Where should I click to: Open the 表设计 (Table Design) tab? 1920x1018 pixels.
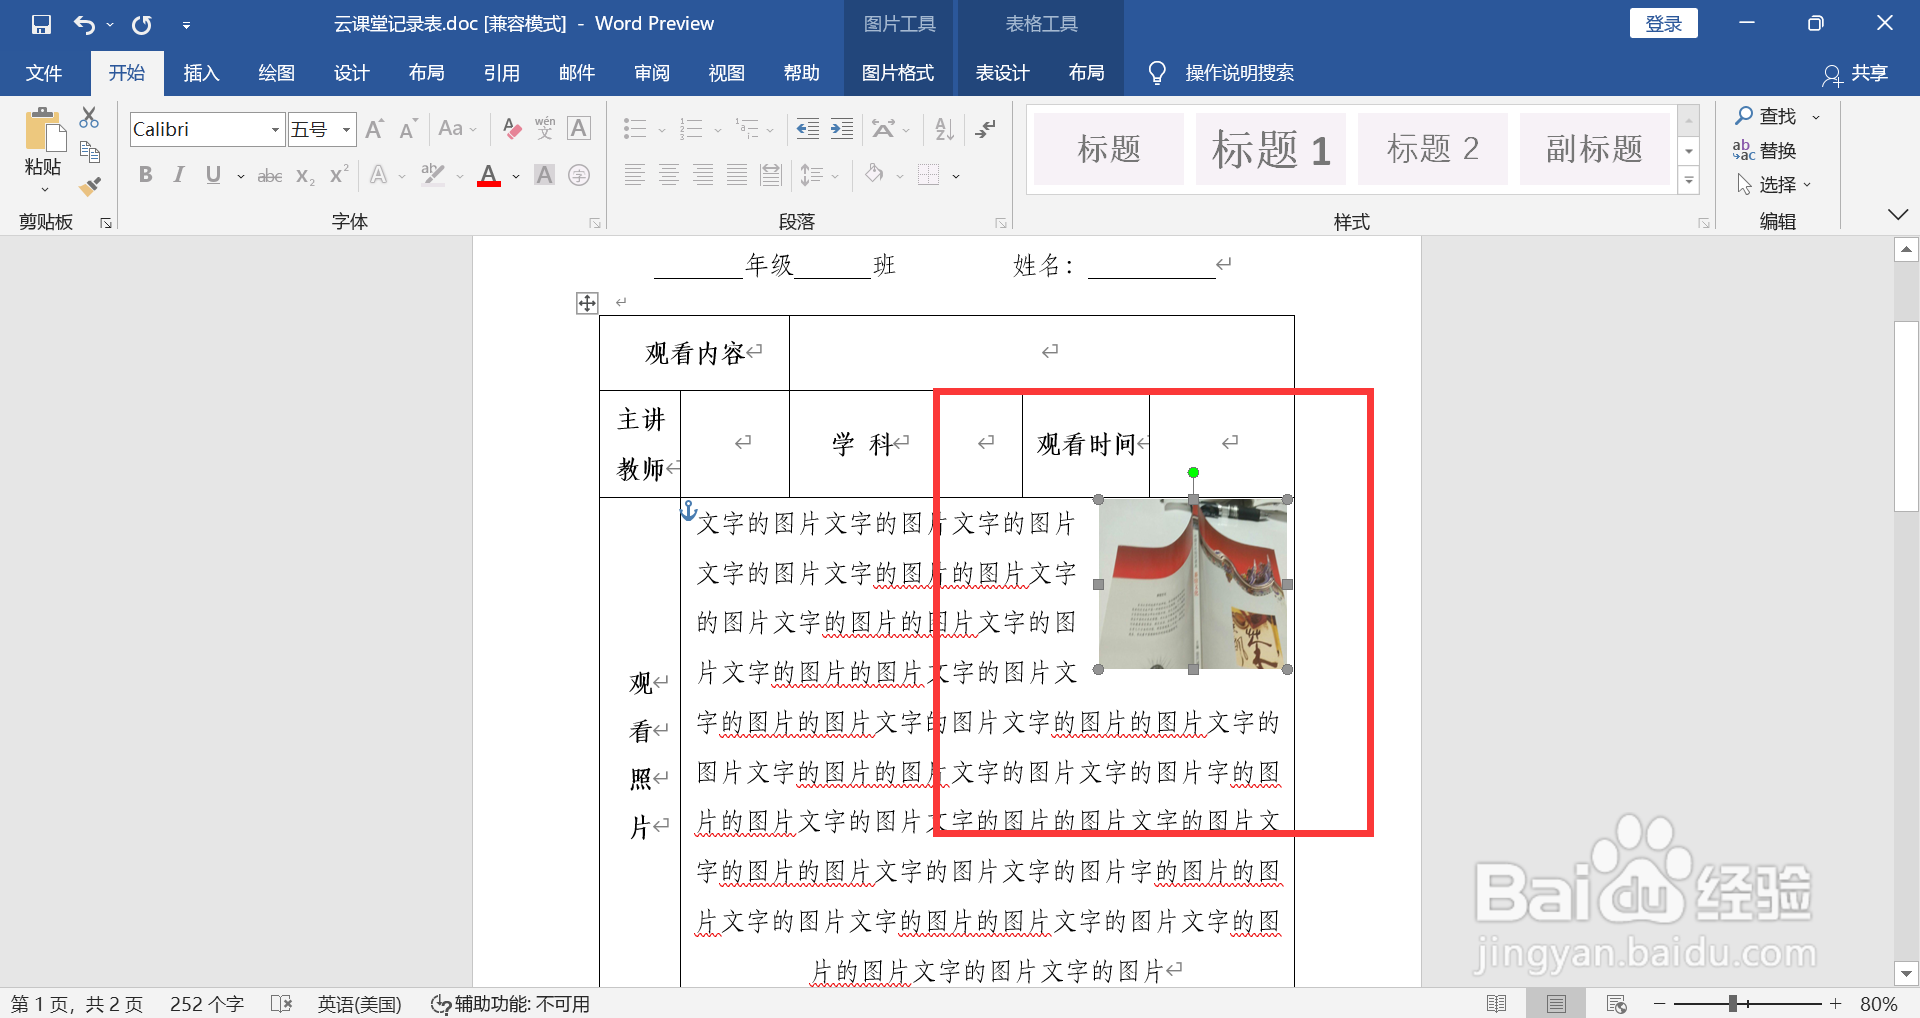pyautogui.click(x=1001, y=72)
